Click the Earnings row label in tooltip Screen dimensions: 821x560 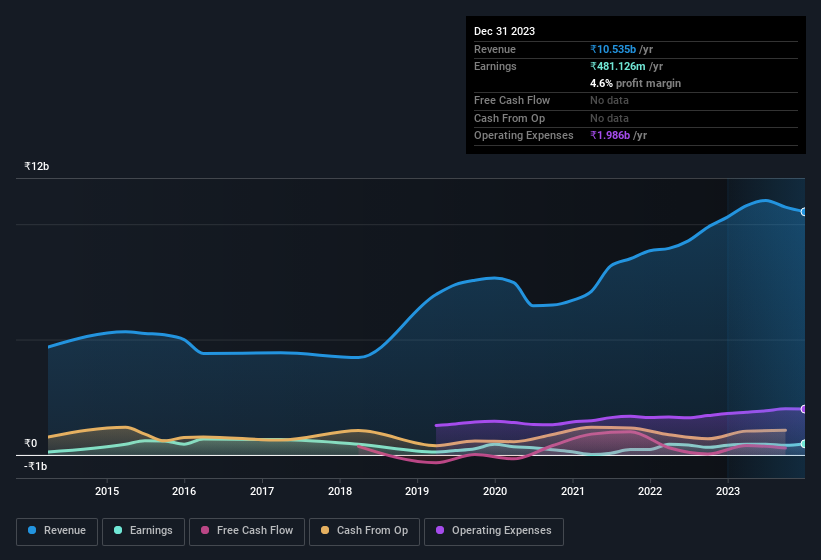495,66
